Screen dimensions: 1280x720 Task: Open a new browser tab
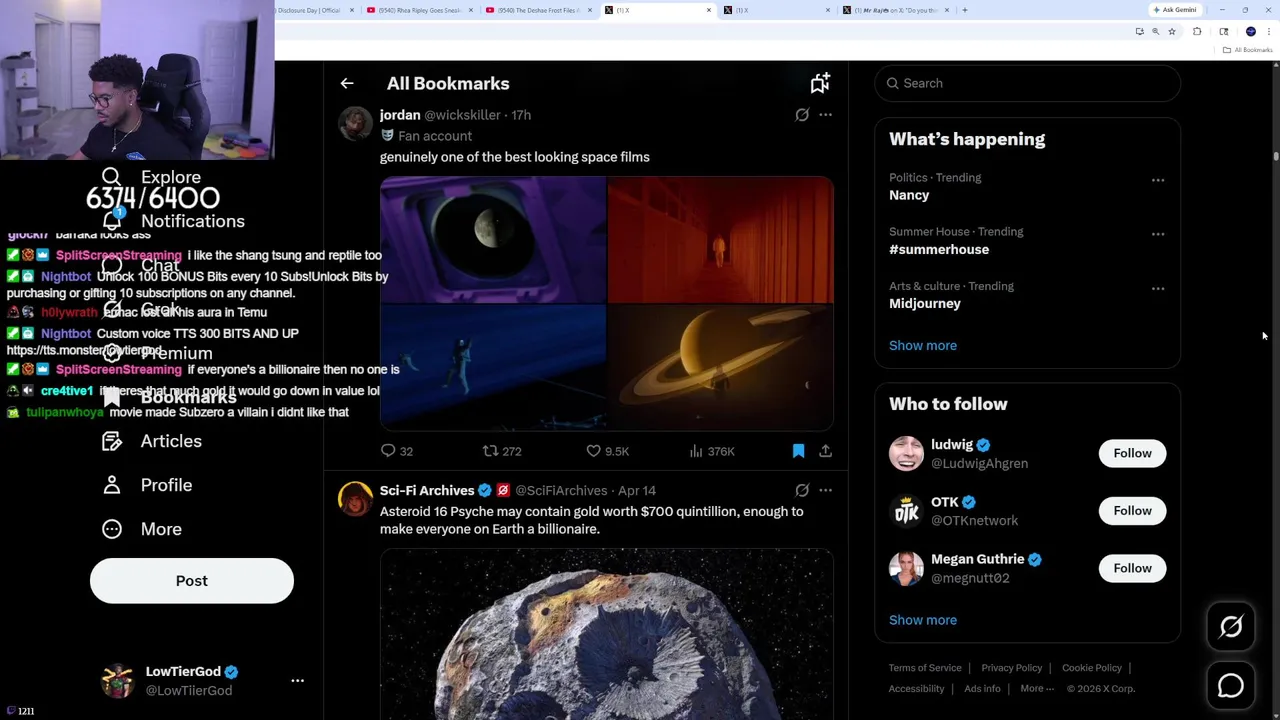965,10
